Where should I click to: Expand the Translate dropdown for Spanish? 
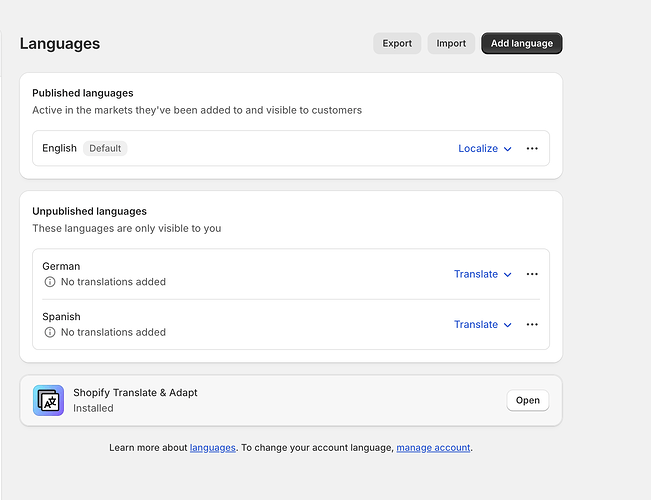click(x=483, y=324)
